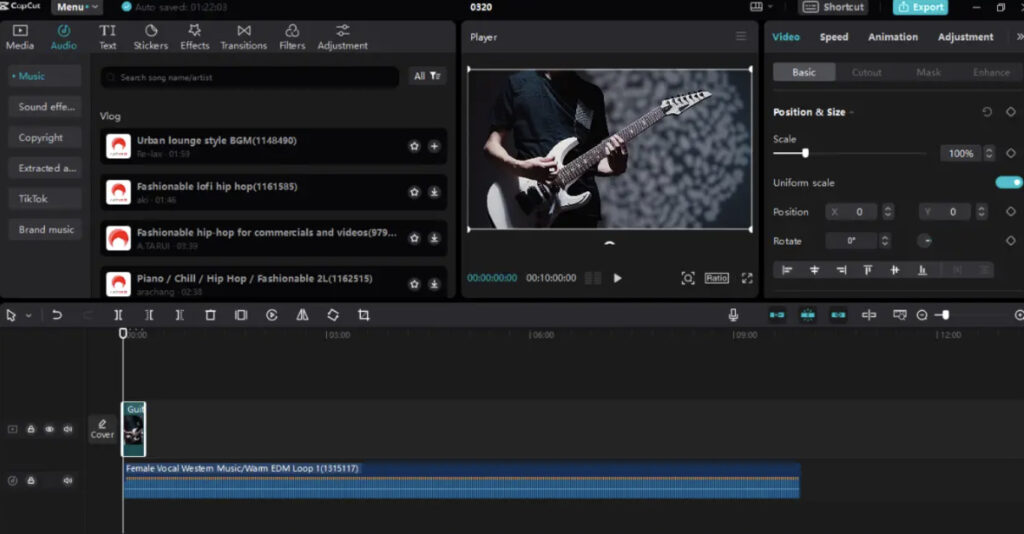Expand the selection tool dropdown arrow

[29, 316]
